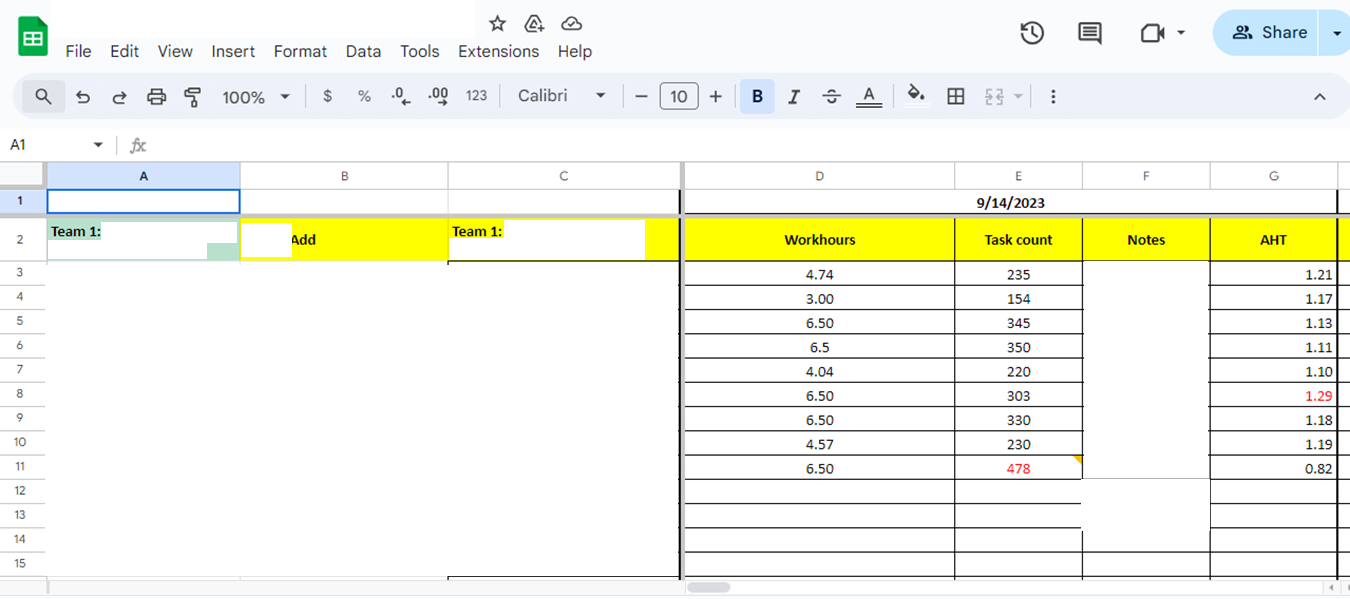The image size is (1350, 599).
Task: Click the horizontal scrollbar thumb
Action: click(710, 587)
